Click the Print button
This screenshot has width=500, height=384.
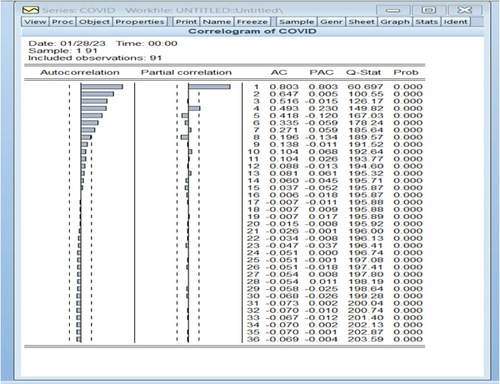click(x=186, y=22)
